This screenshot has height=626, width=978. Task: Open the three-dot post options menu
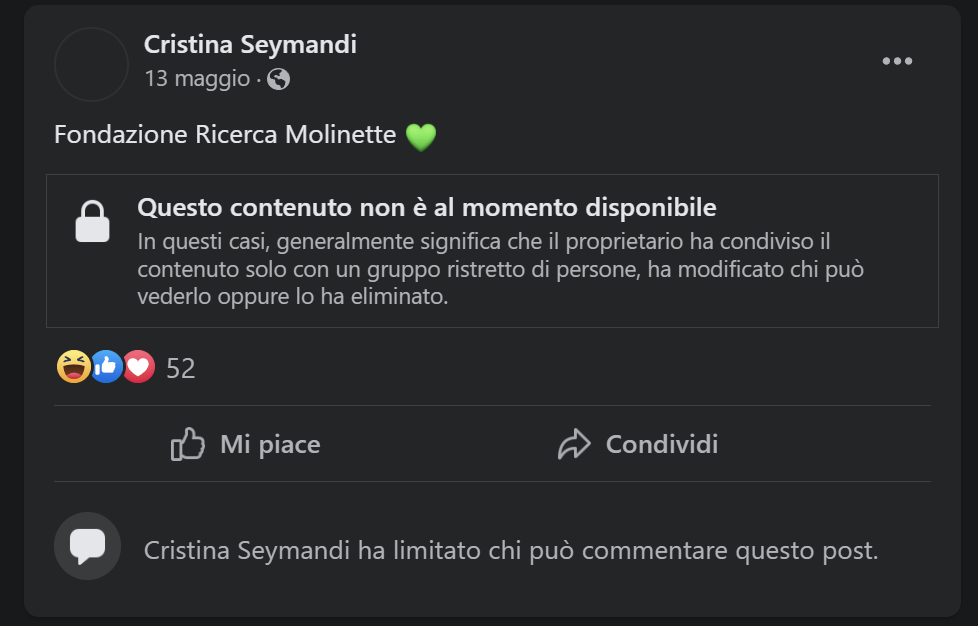point(897,62)
